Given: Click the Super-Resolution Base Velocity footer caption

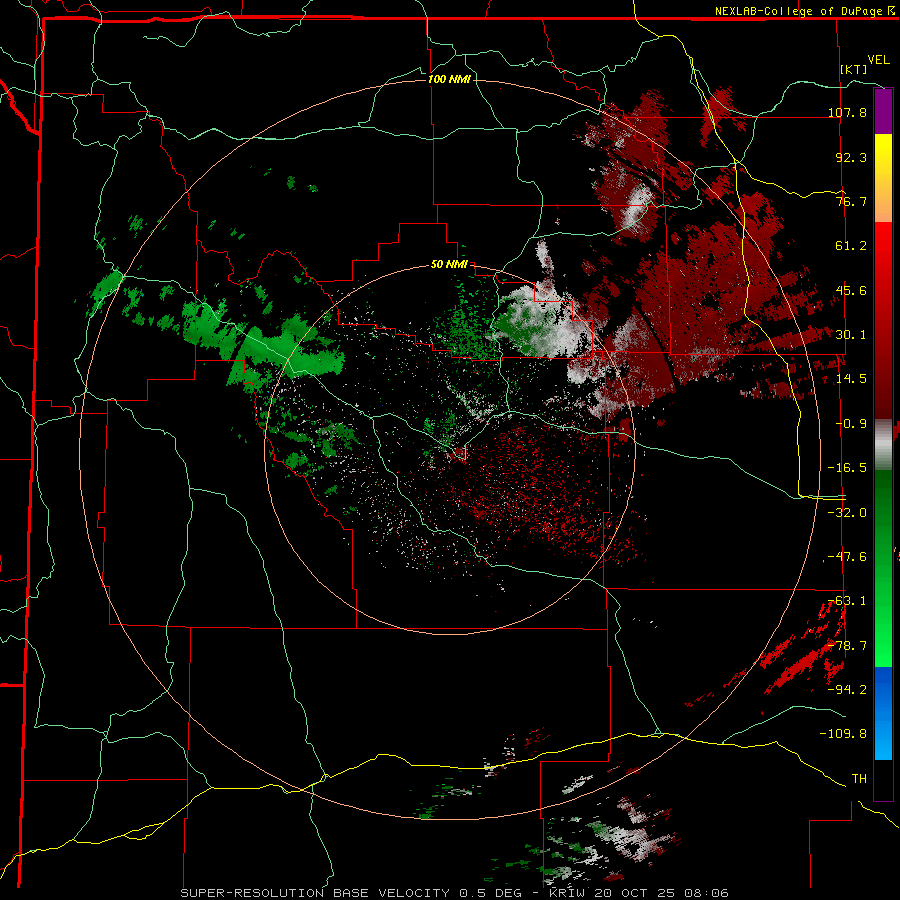Looking at the screenshot, I should pos(455,893).
